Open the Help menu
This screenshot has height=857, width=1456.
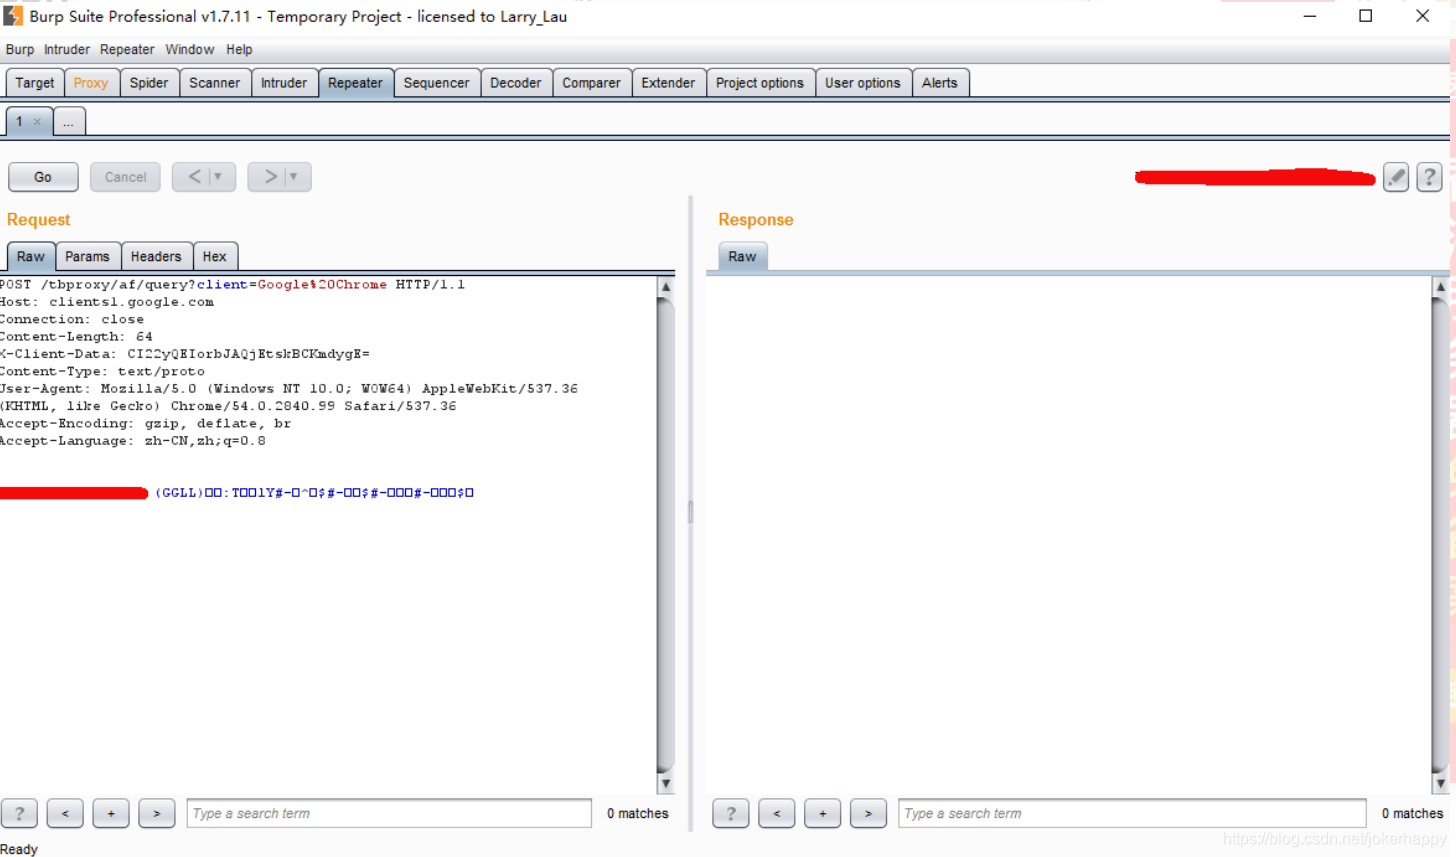(239, 49)
